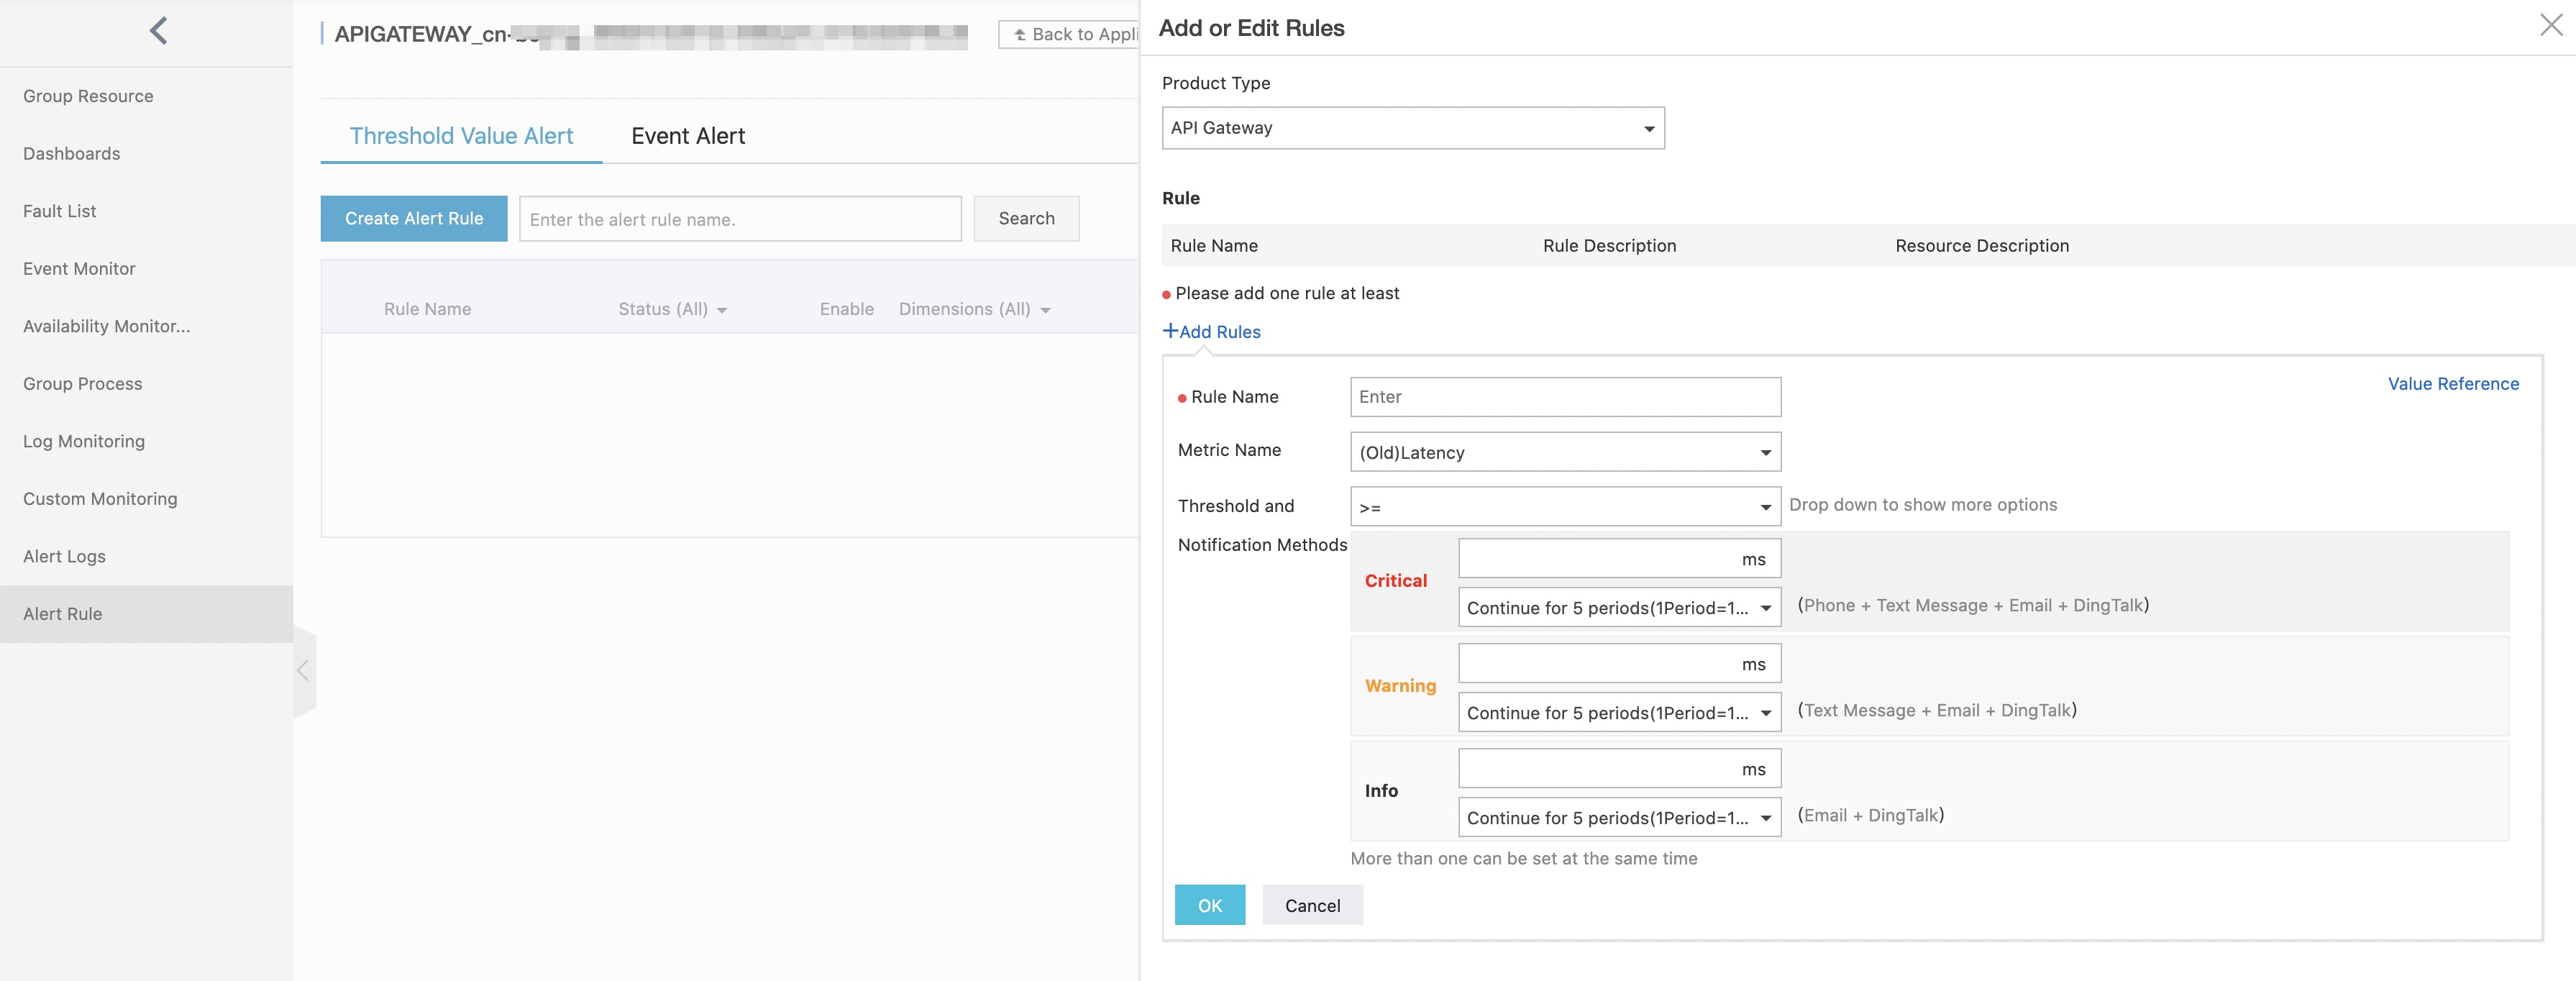Image resolution: width=2576 pixels, height=981 pixels.
Task: Expand the Dimensions (All) column filter
Action: pyautogui.click(x=974, y=310)
